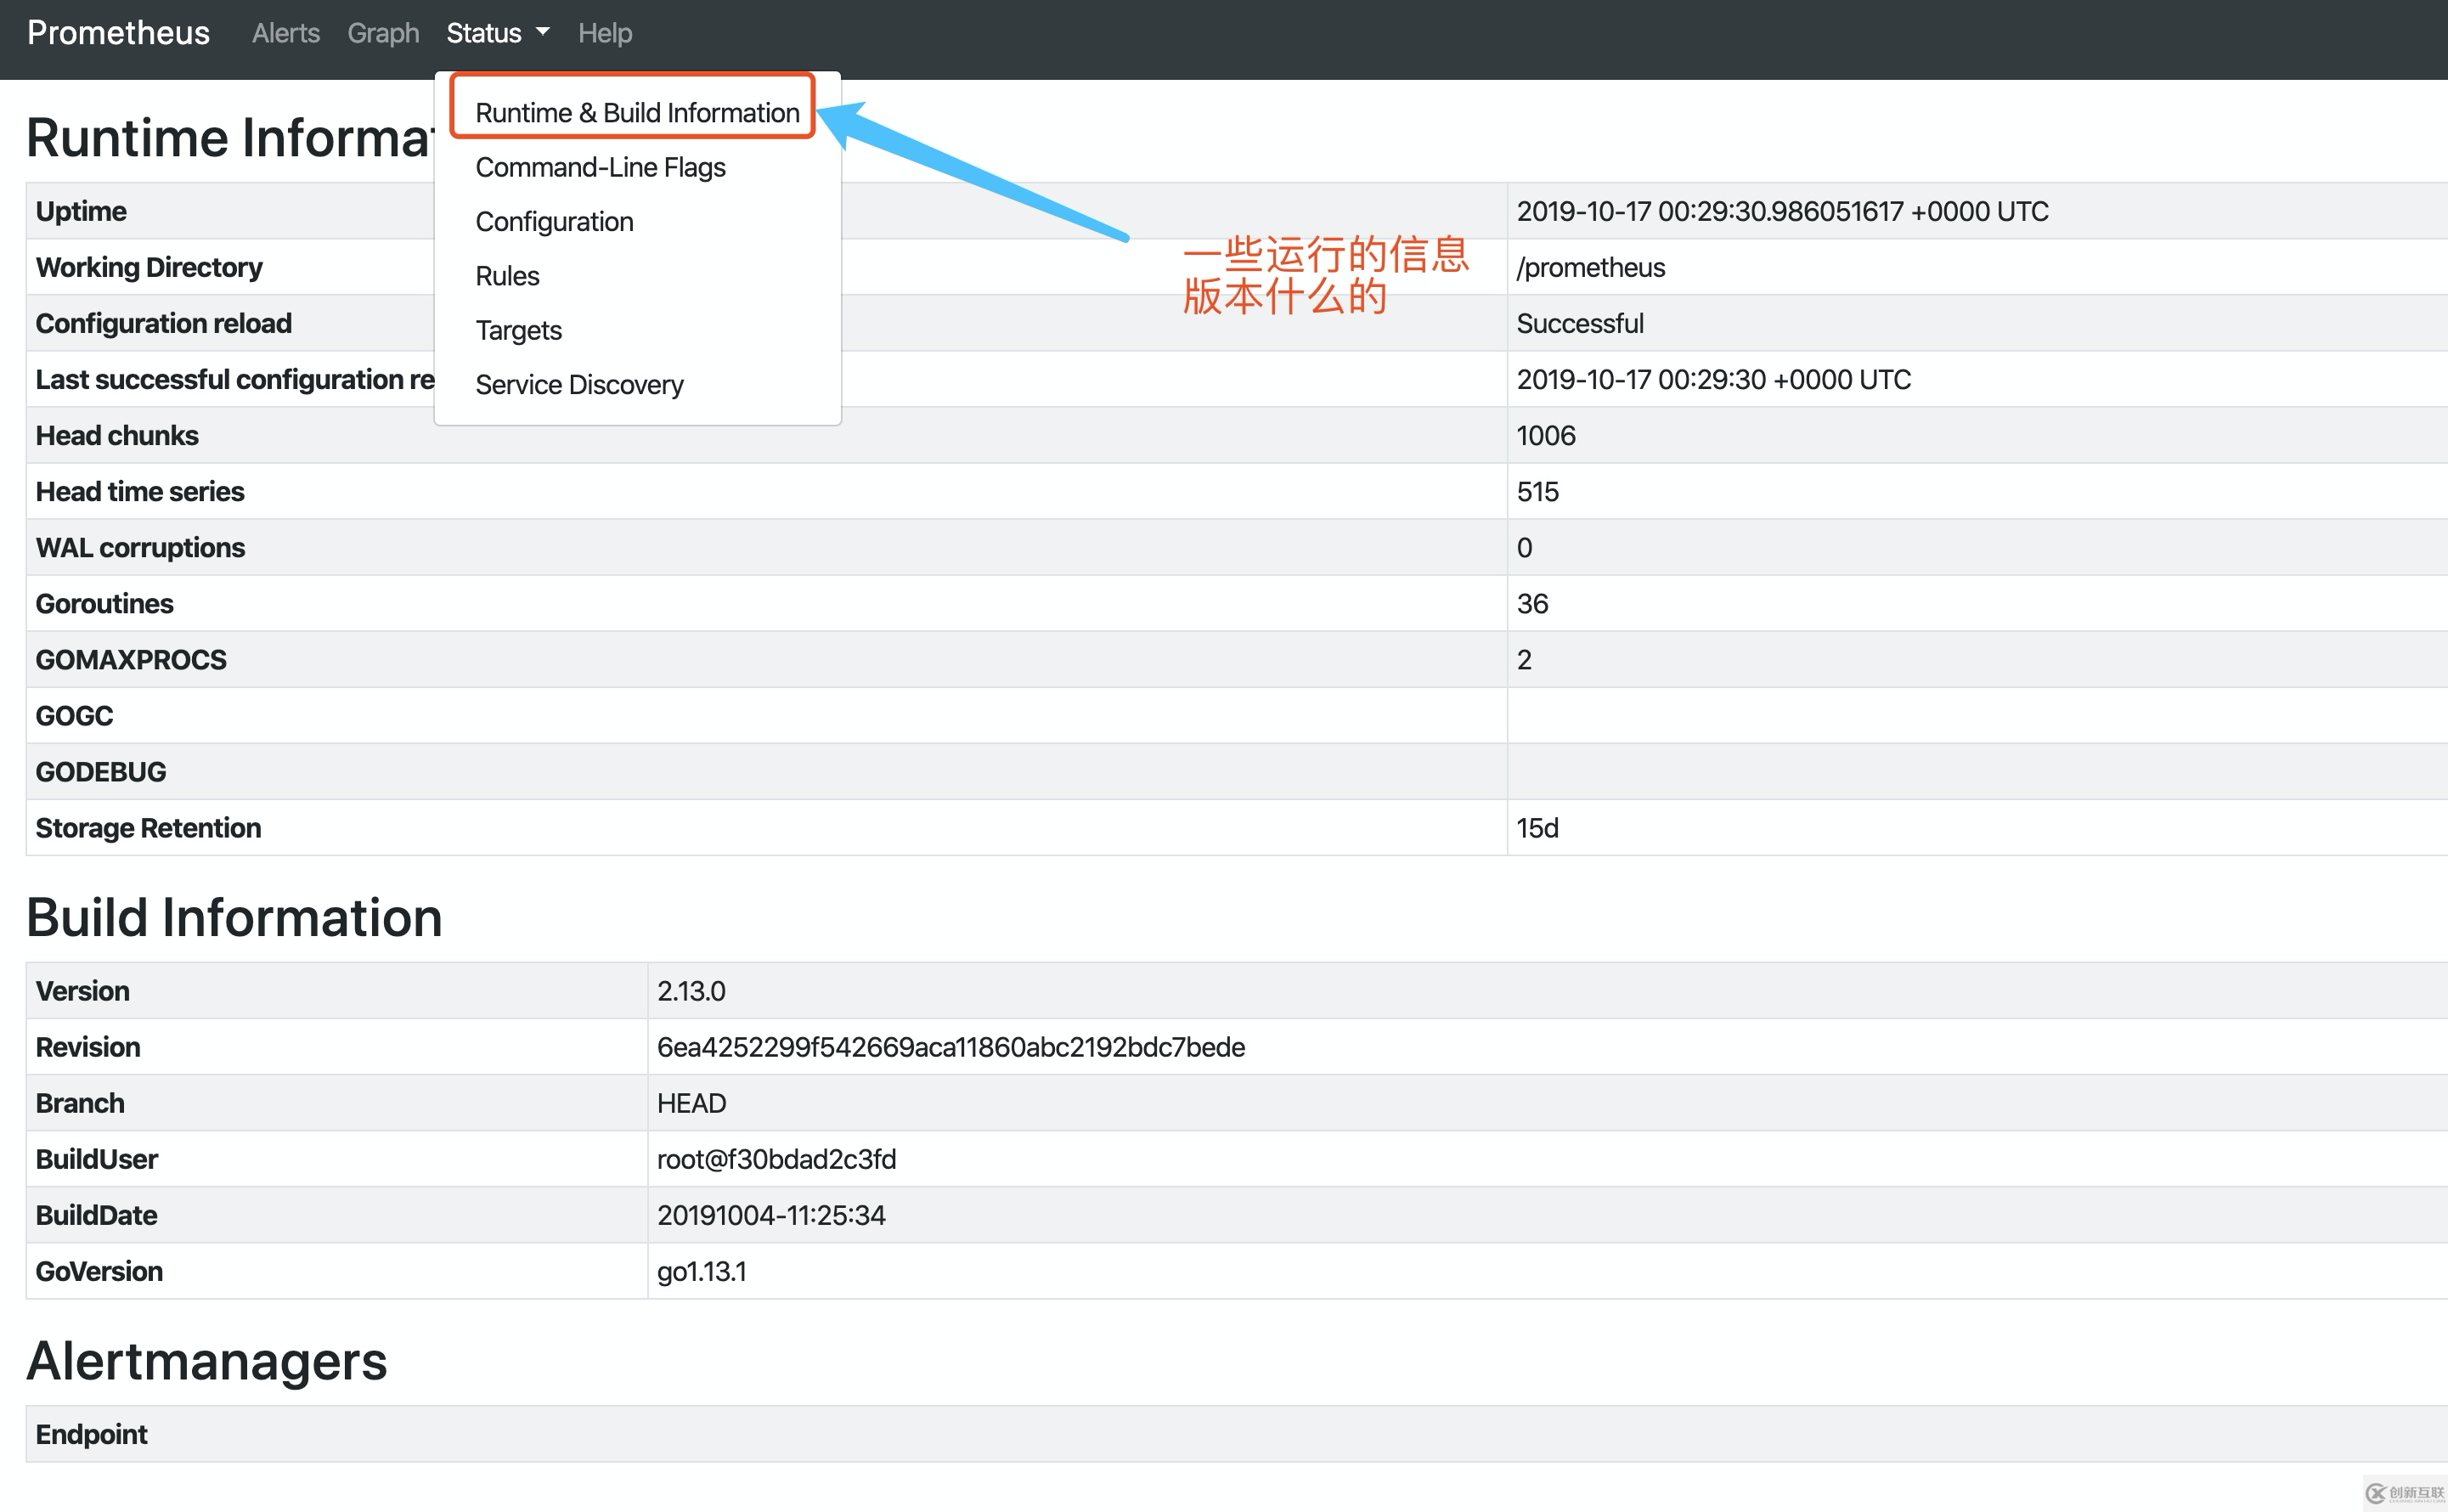Click the Build Information heading
The image size is (2448, 1512).
coord(234,917)
